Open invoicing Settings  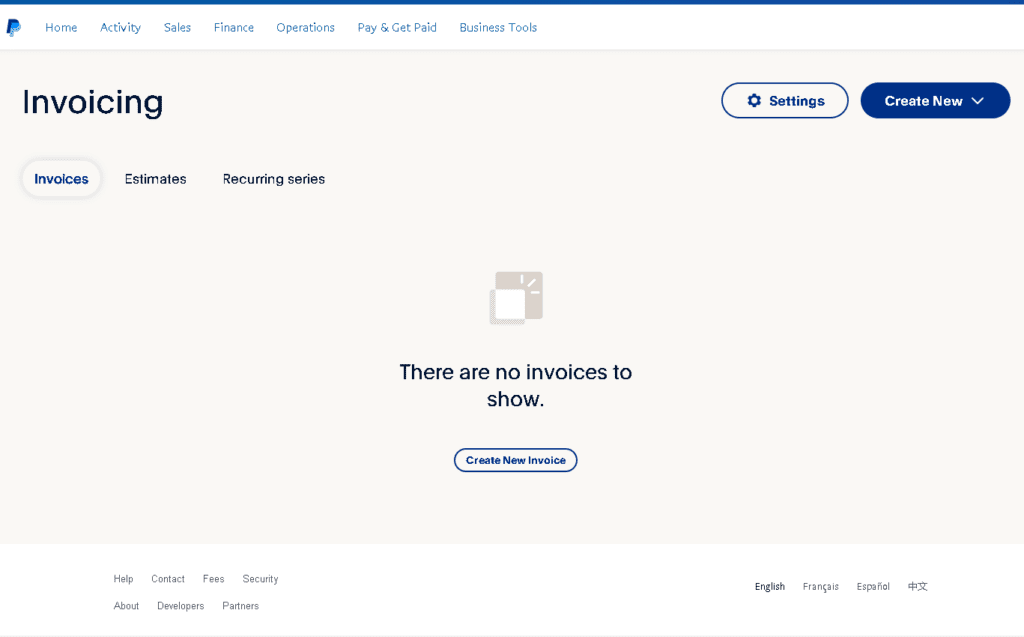click(784, 101)
